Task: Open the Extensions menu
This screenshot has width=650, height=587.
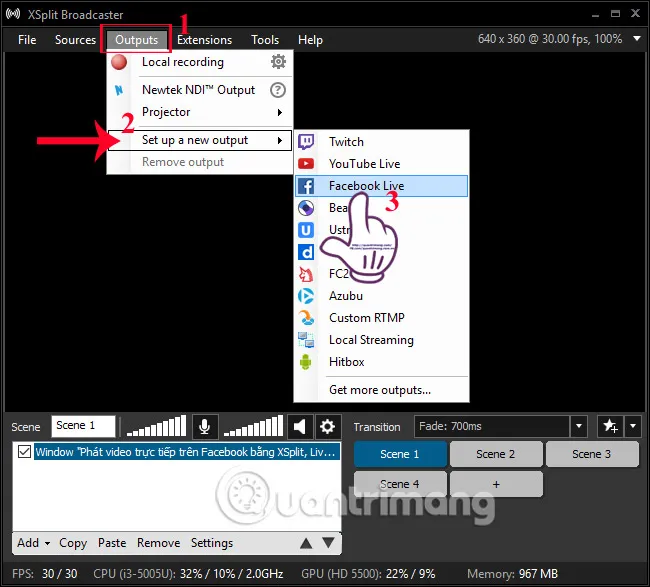Action: coord(204,40)
